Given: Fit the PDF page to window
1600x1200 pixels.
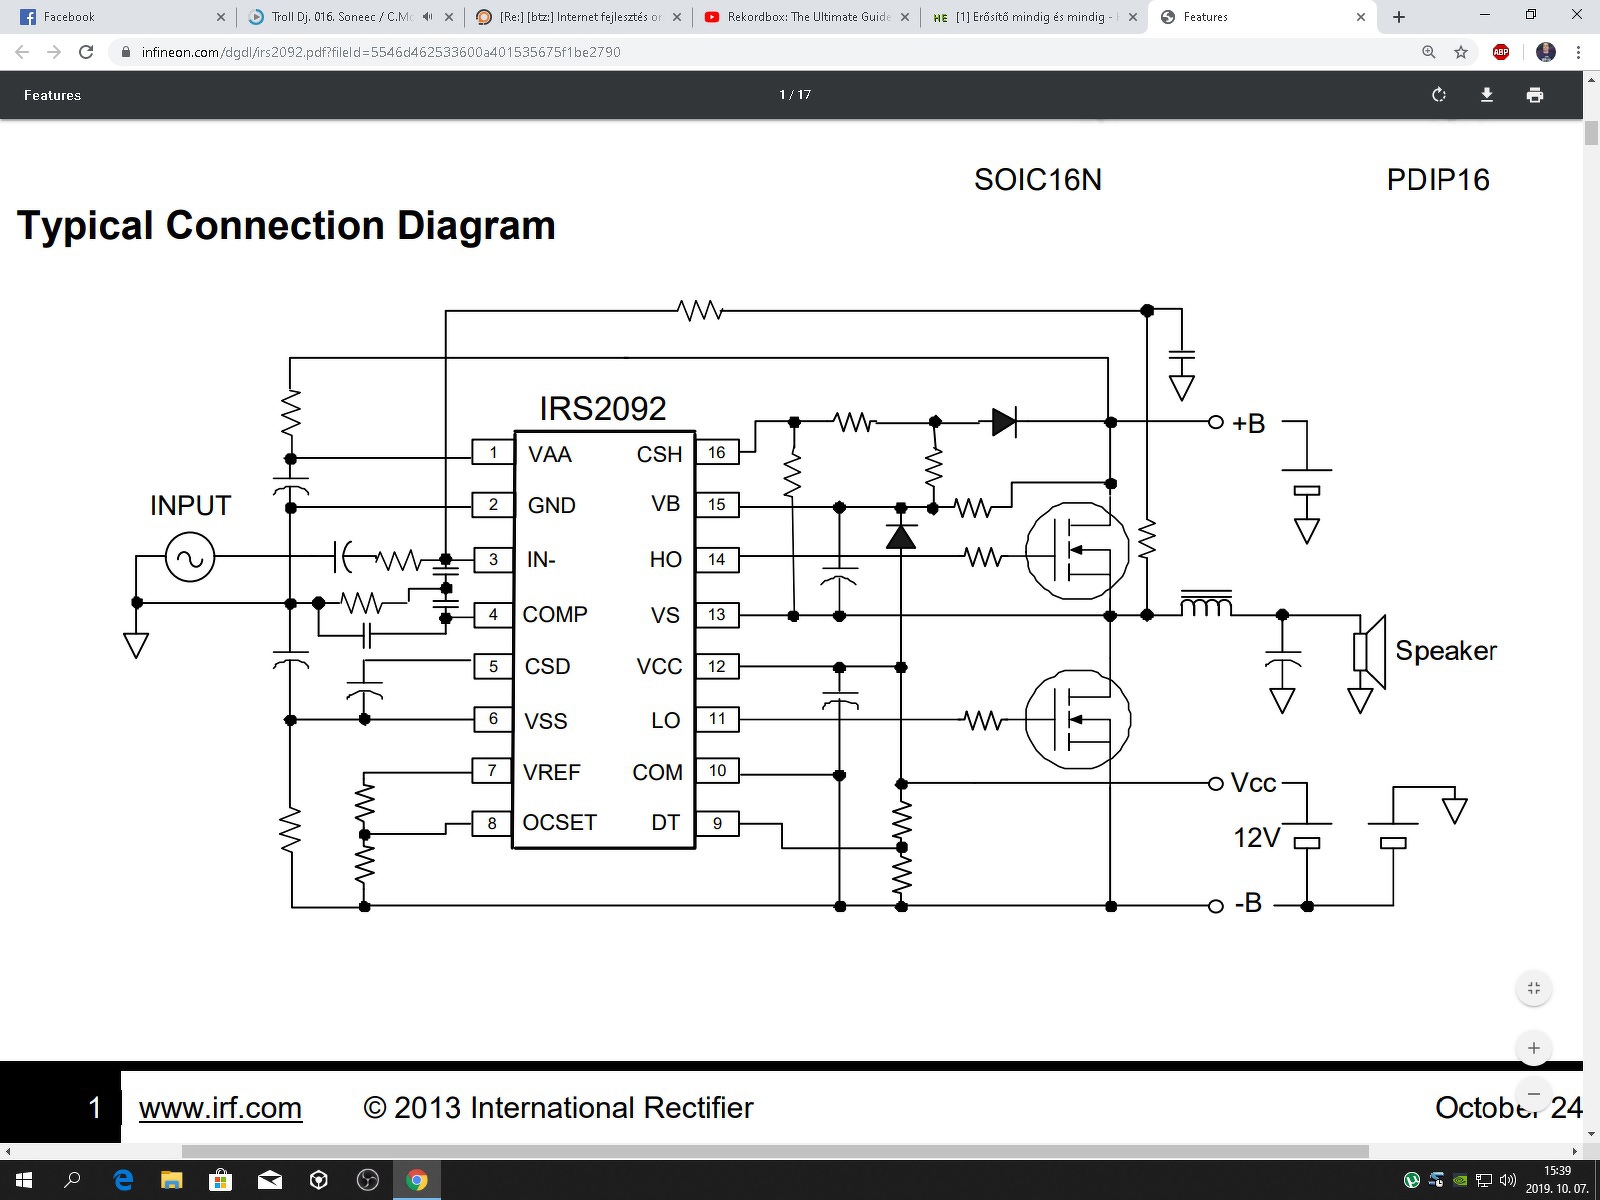Looking at the screenshot, I should point(1534,989).
